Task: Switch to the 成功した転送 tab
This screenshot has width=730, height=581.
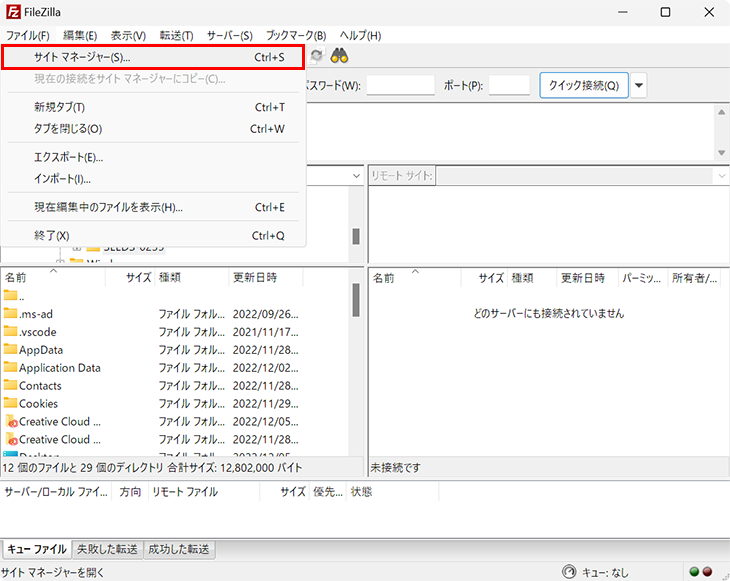Action: coord(179,549)
